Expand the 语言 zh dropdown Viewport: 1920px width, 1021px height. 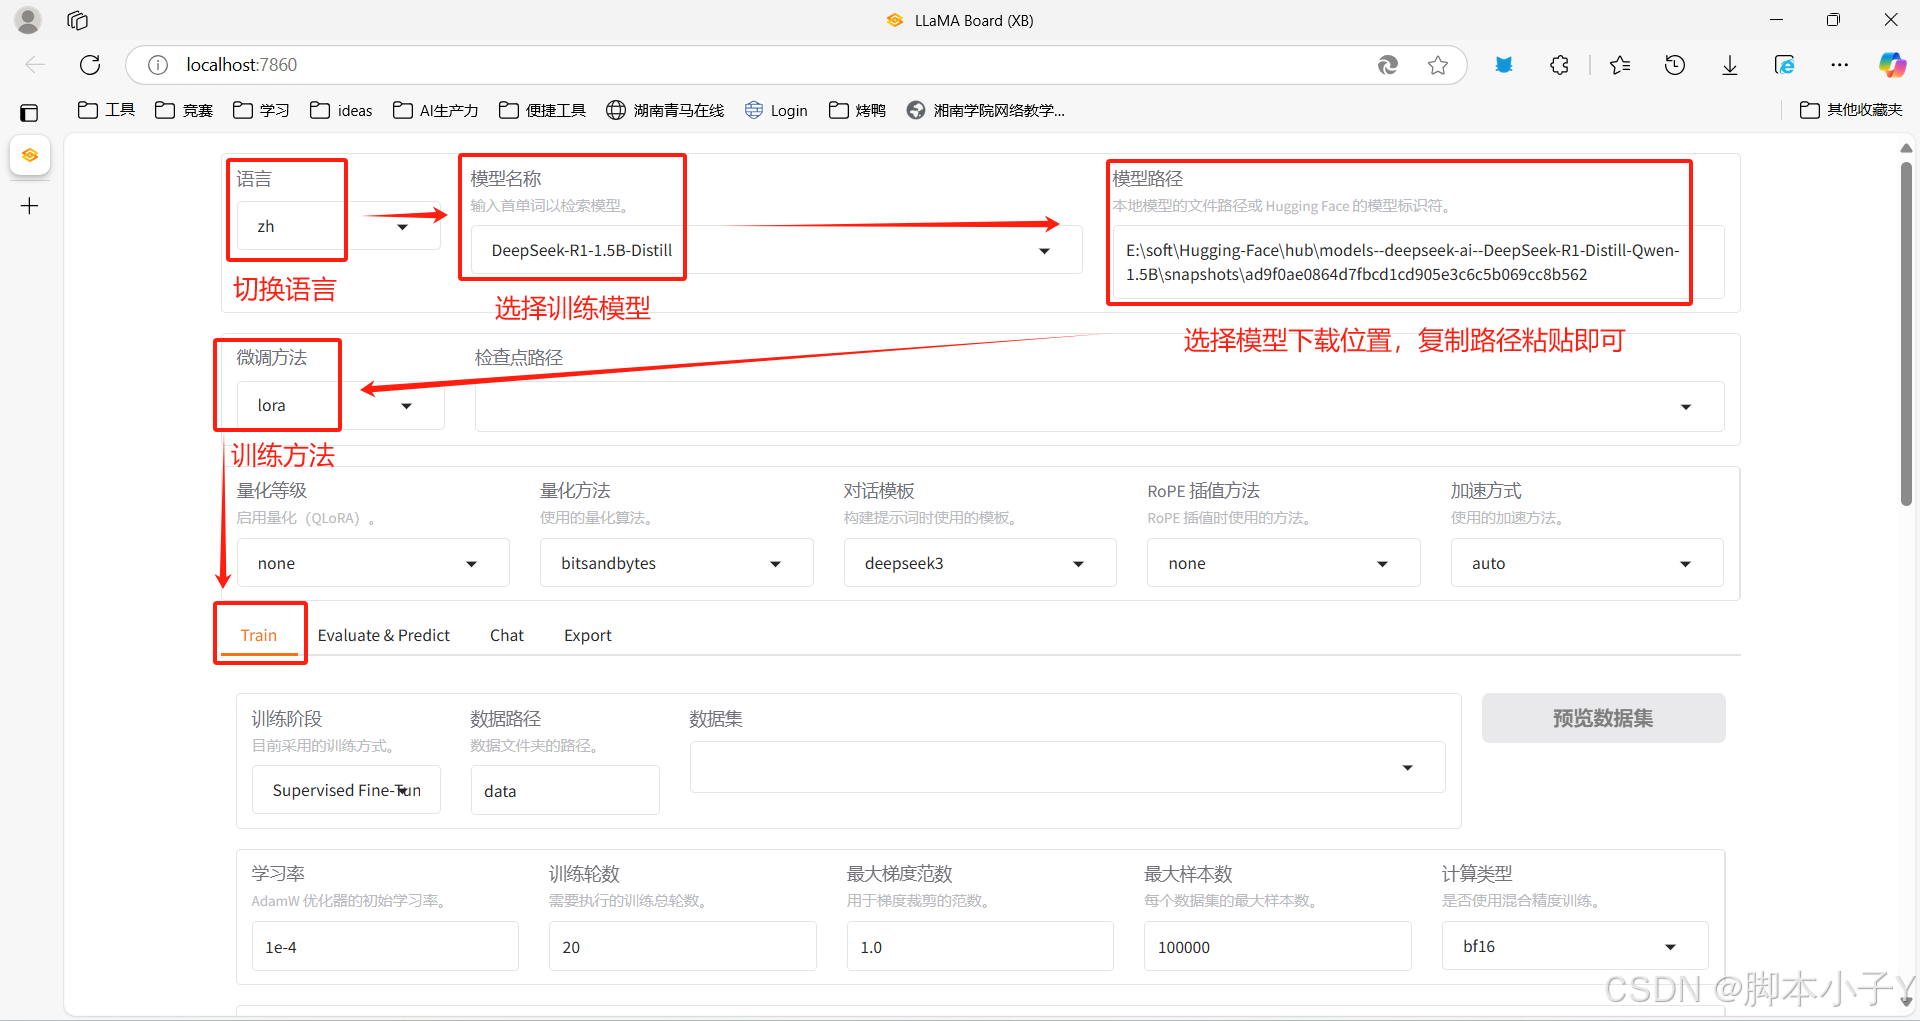tap(402, 227)
